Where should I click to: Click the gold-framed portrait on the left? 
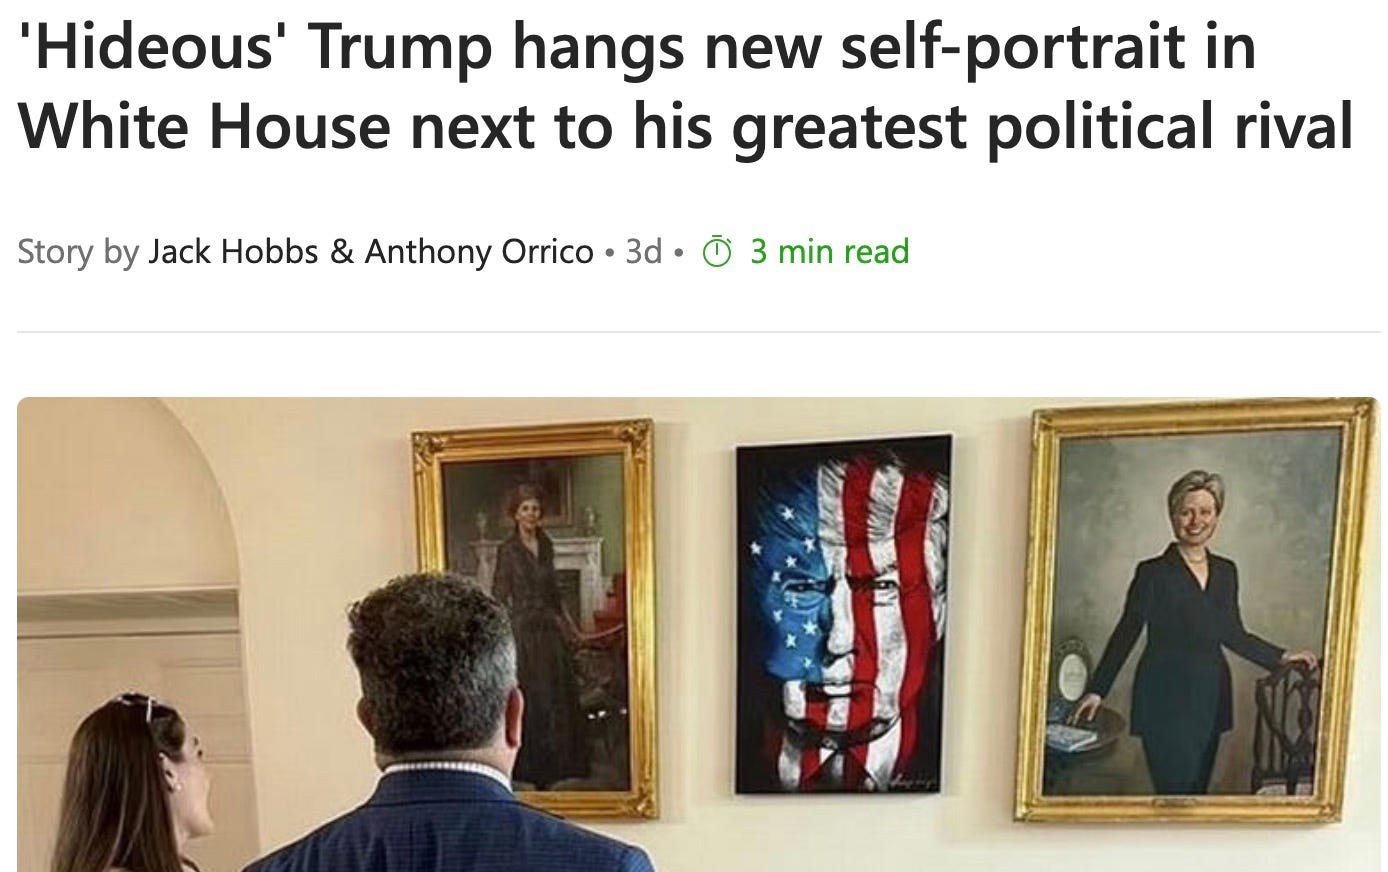tap(535, 615)
